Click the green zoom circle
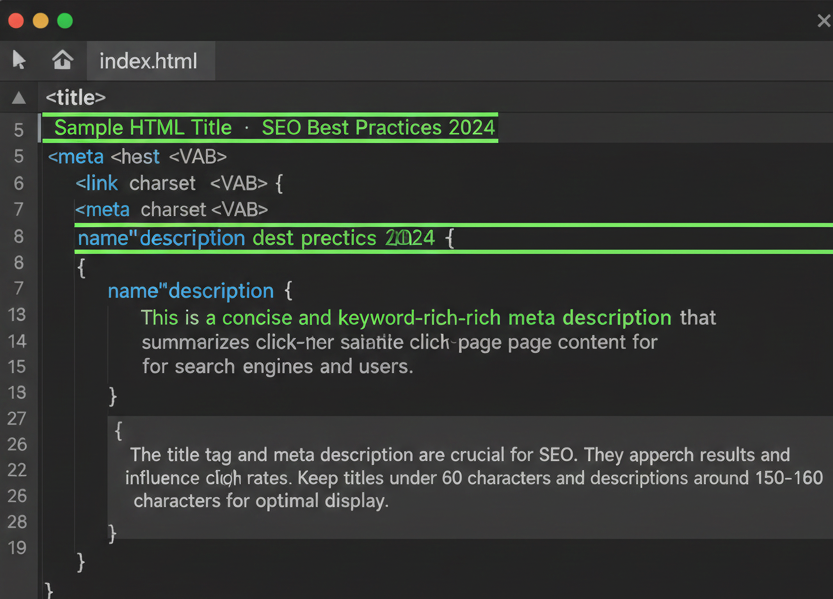The width and height of the screenshot is (833, 599). 66,18
